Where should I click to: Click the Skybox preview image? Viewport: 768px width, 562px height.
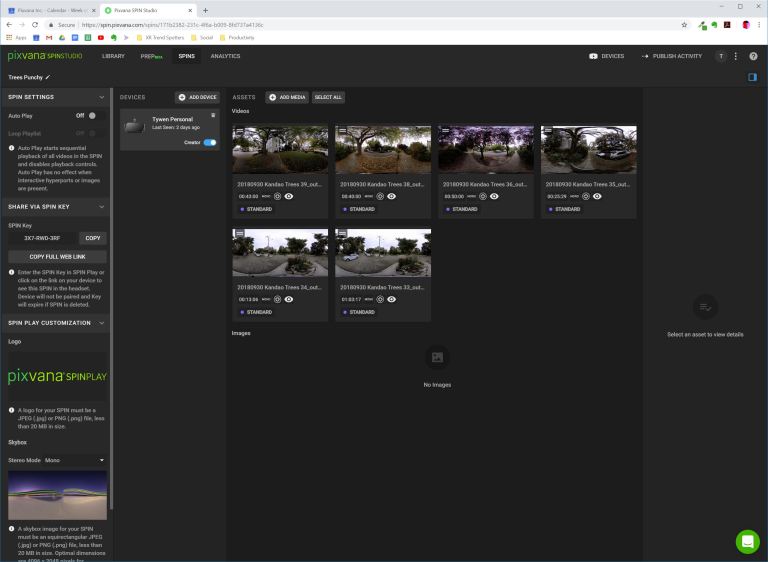click(x=57, y=495)
